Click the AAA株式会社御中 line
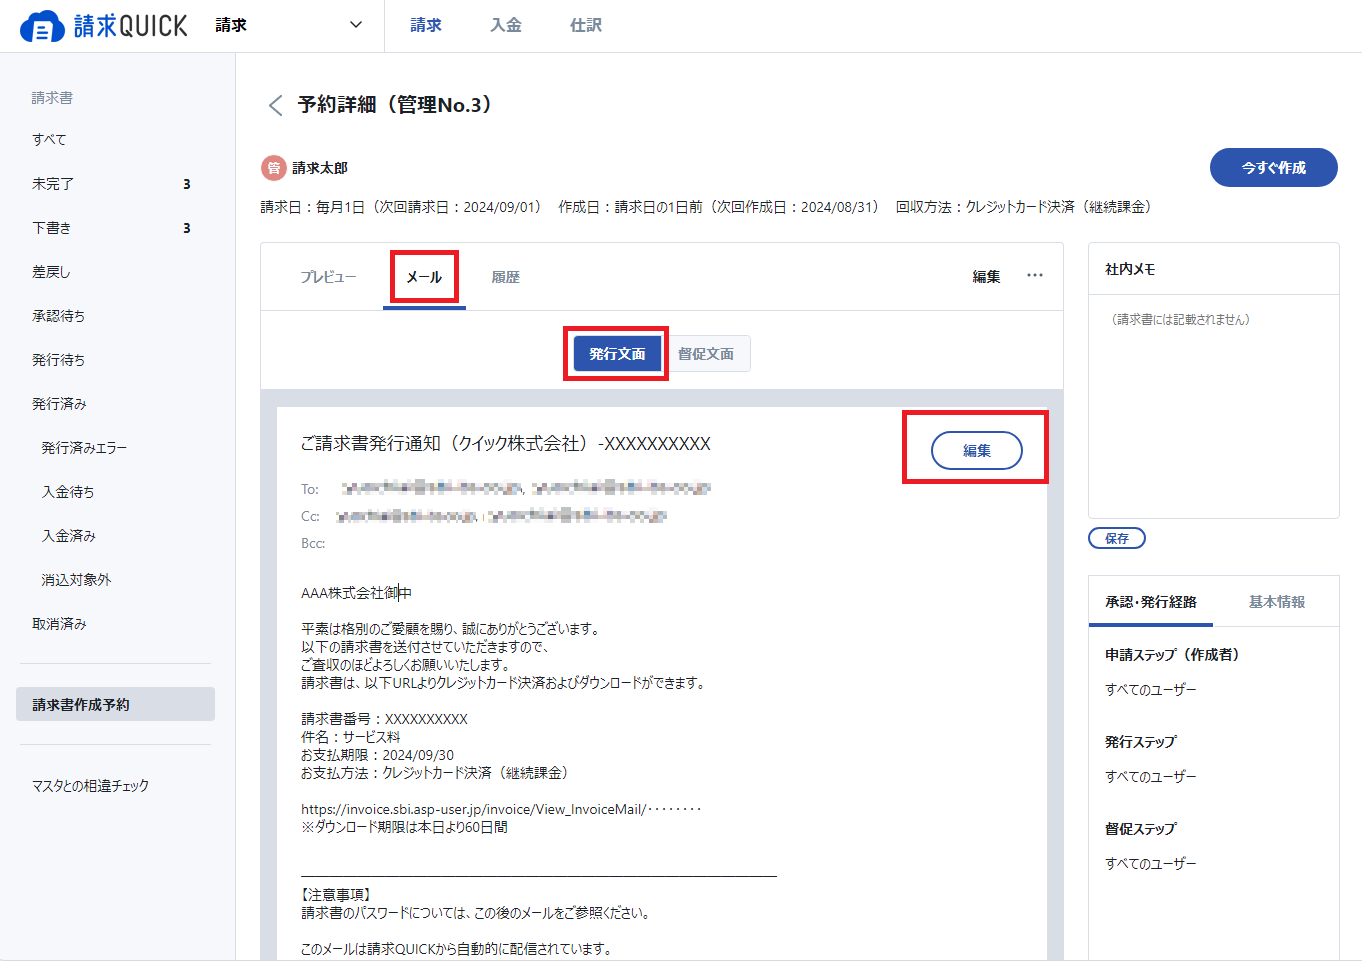1362x961 pixels. pos(356,593)
